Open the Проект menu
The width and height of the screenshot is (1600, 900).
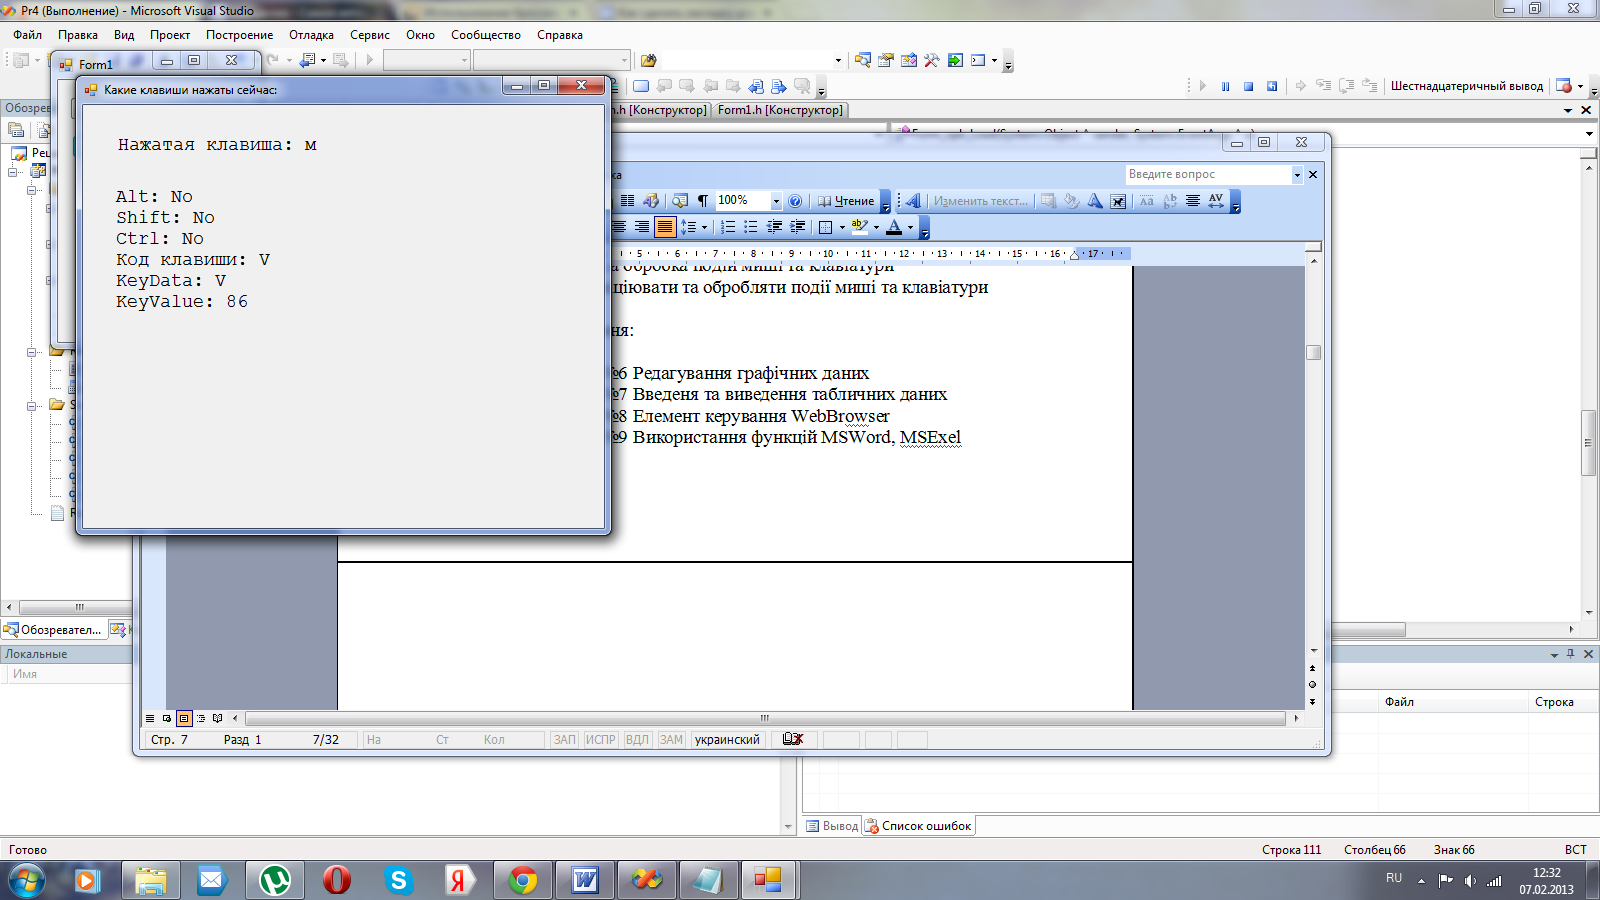(170, 35)
